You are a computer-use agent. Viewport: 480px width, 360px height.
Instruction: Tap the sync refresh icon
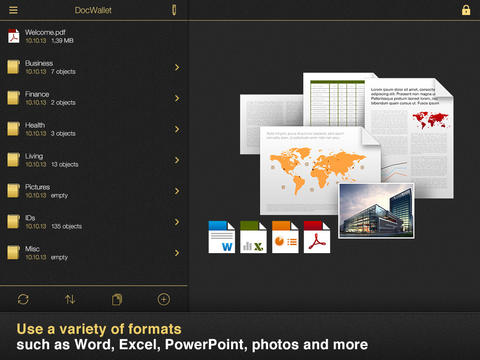coord(23,299)
